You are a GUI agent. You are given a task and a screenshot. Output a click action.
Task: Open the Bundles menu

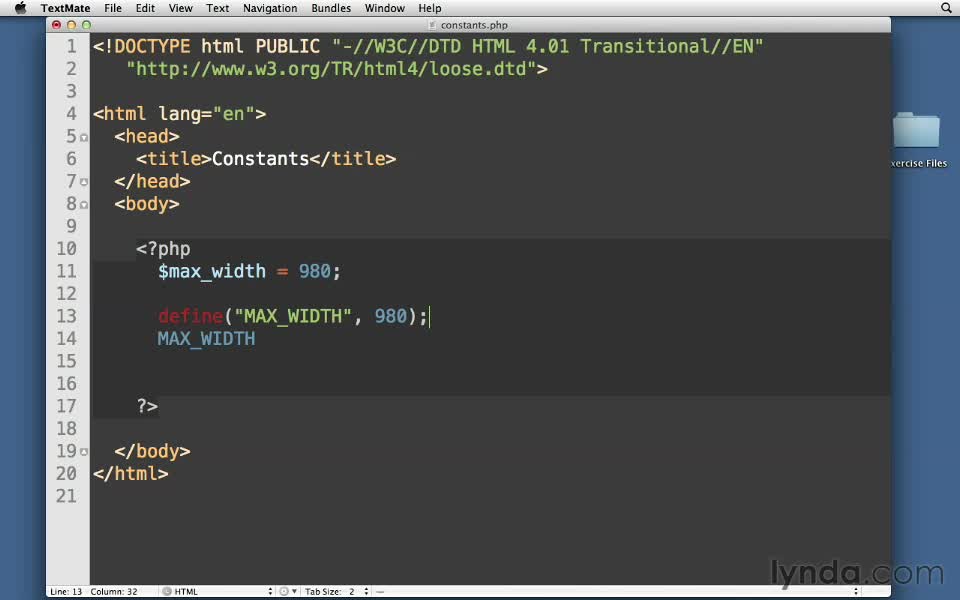[x=330, y=8]
